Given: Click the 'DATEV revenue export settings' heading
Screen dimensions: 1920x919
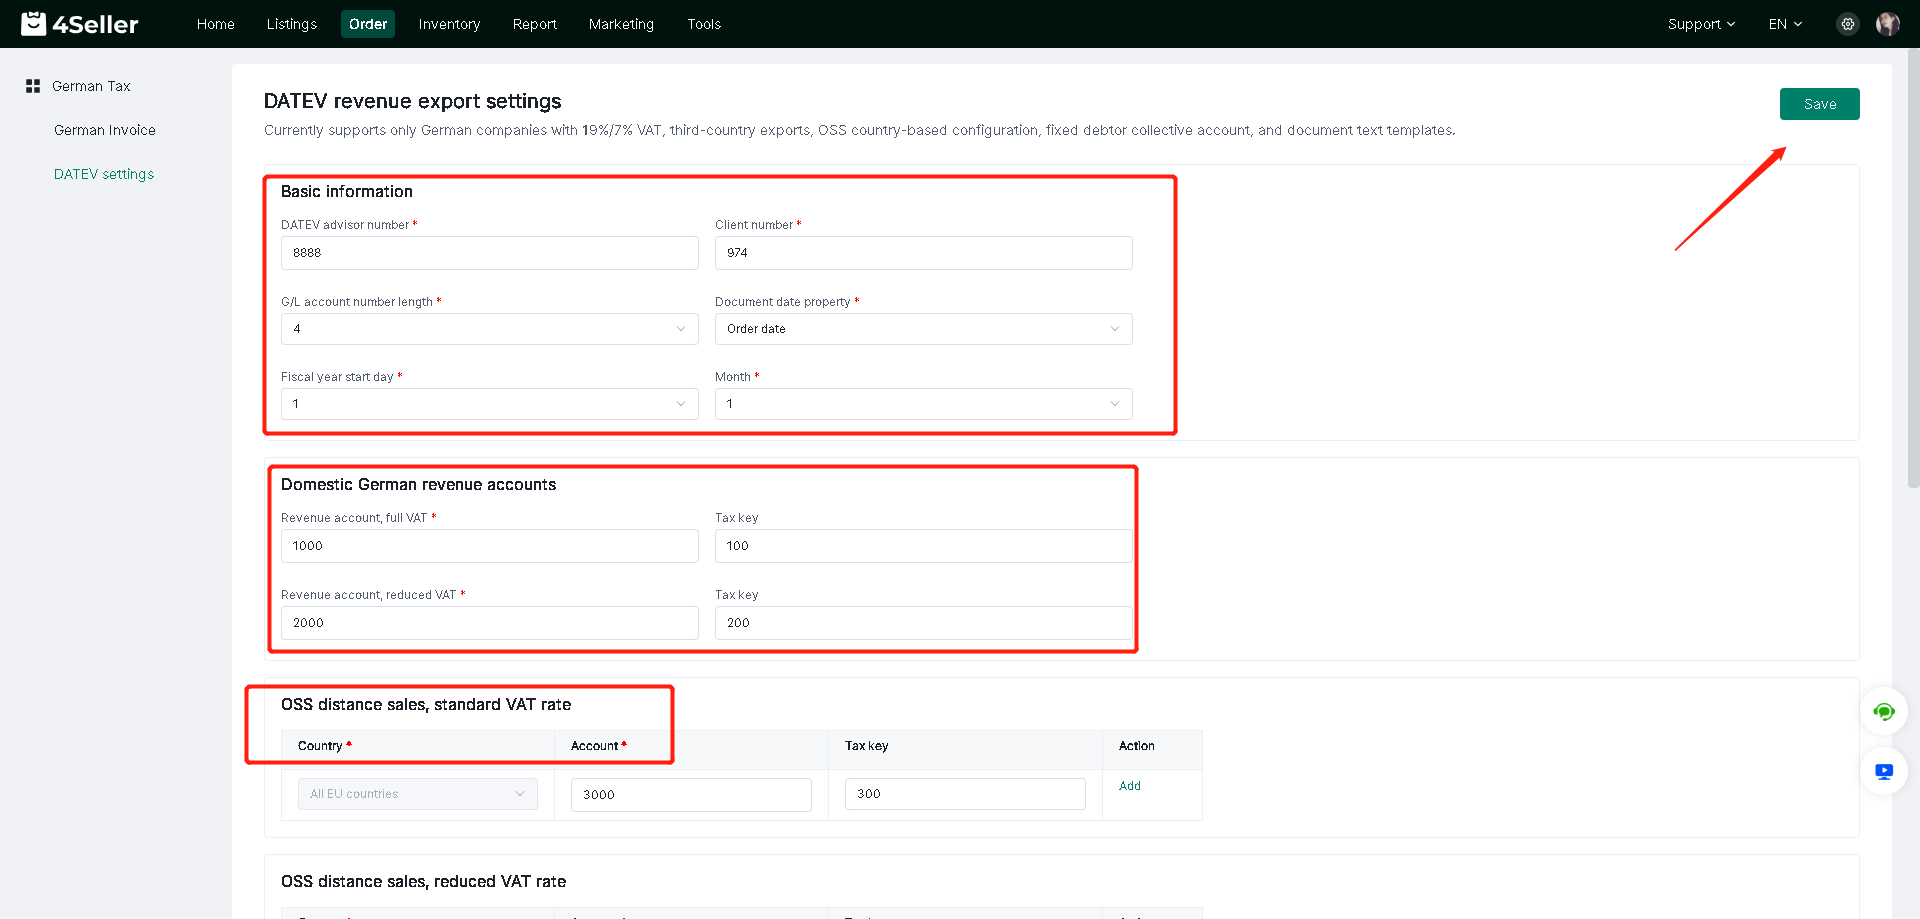Looking at the screenshot, I should point(413,101).
